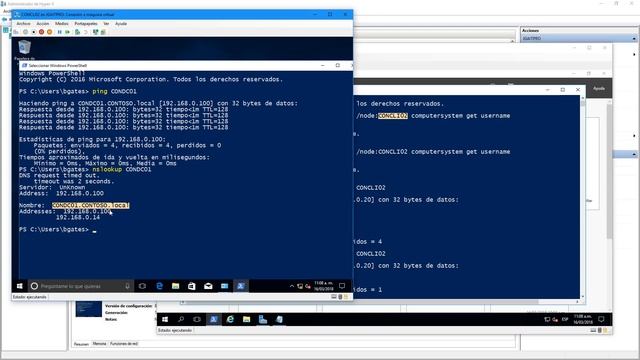
Task: Open Task View in CONCLI02 VM taskbar
Action: pyautogui.click(x=142, y=286)
